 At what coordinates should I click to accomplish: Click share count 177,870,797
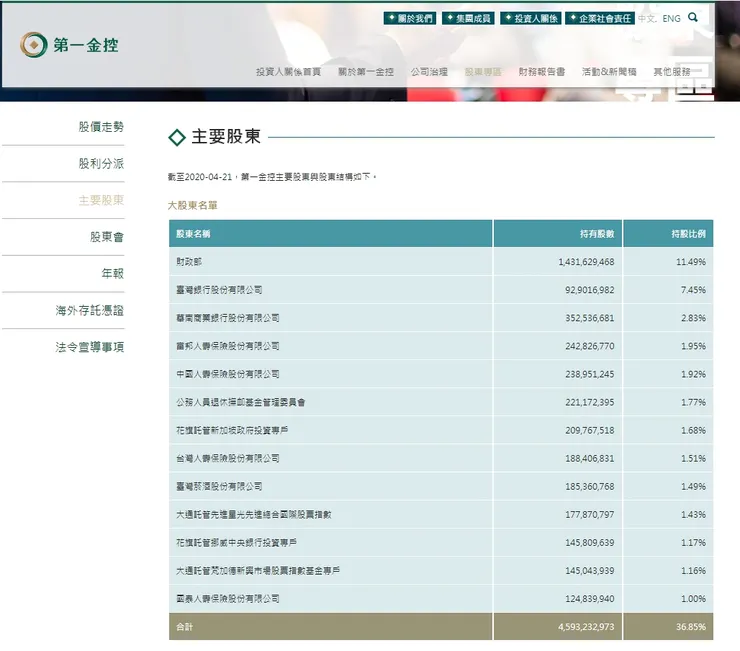tap(590, 515)
